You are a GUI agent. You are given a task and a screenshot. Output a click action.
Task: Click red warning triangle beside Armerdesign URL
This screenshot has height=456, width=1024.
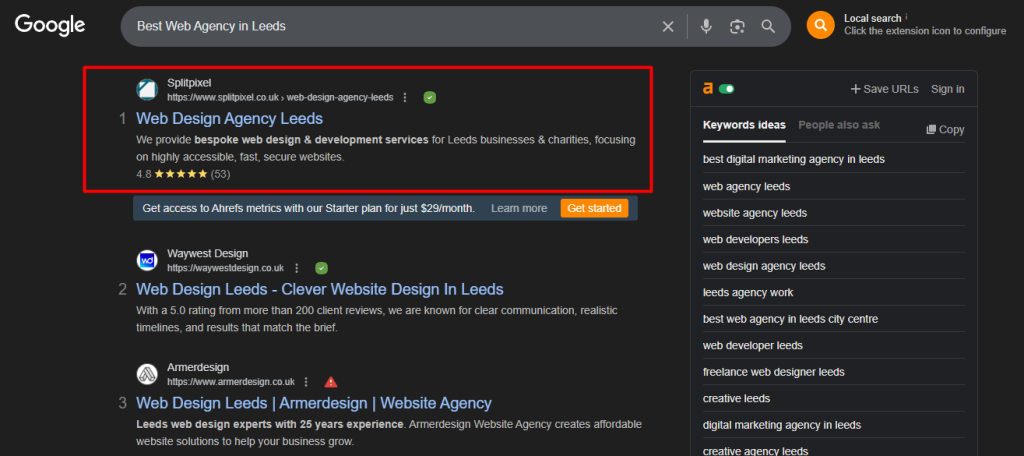[331, 382]
